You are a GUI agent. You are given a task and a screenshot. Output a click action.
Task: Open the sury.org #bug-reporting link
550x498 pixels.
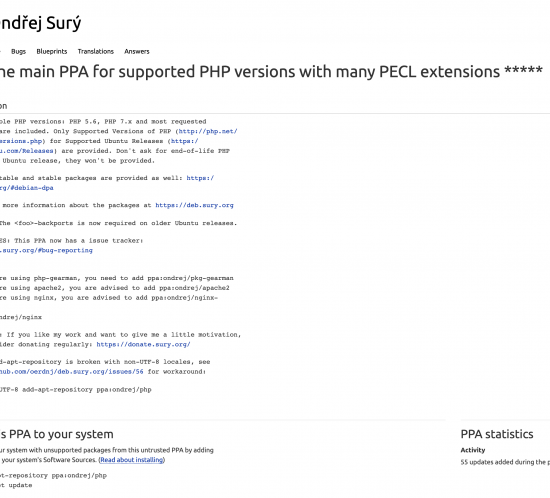(46, 250)
